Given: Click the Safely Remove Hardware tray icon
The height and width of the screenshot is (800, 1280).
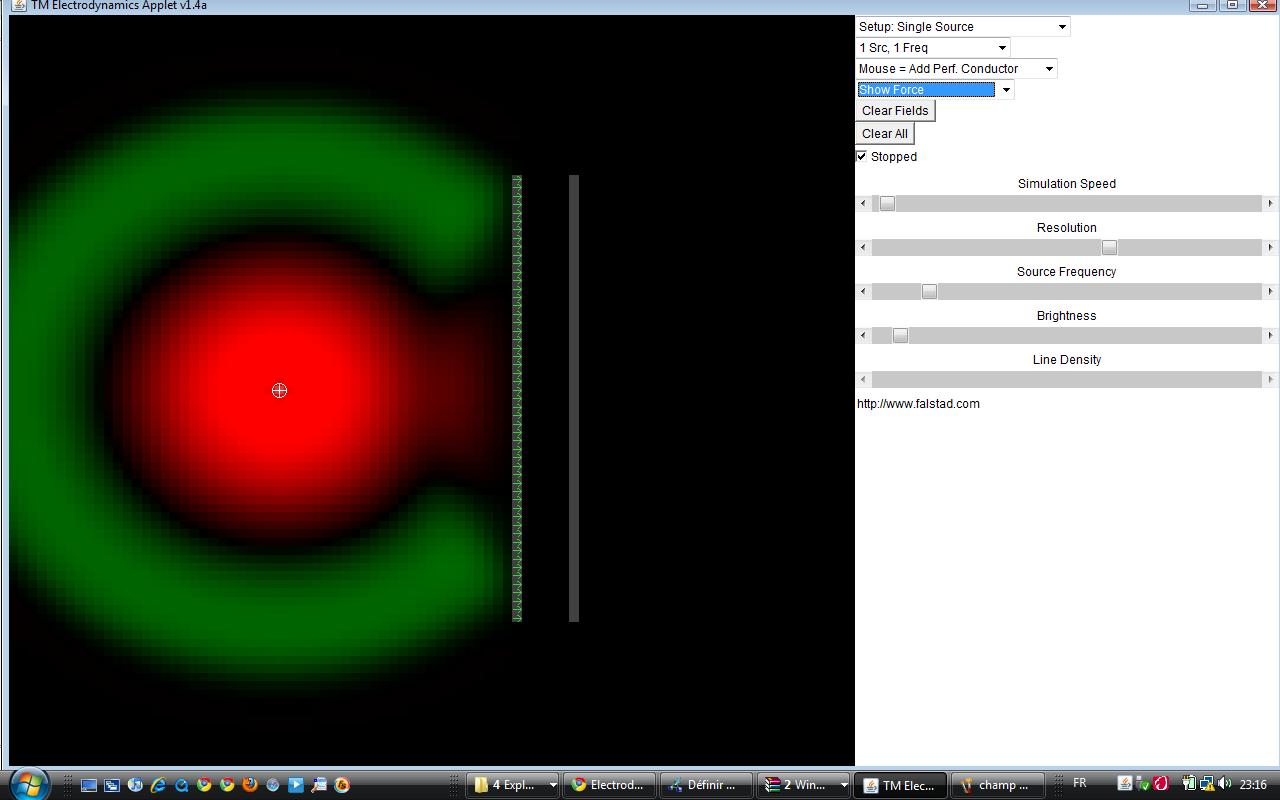Looking at the screenshot, I should pyautogui.click(x=1143, y=784).
